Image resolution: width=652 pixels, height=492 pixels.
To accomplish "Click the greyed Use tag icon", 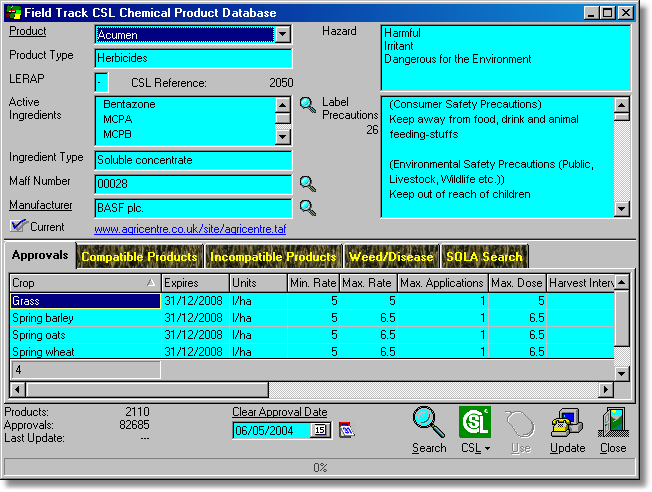I will click(x=520, y=424).
